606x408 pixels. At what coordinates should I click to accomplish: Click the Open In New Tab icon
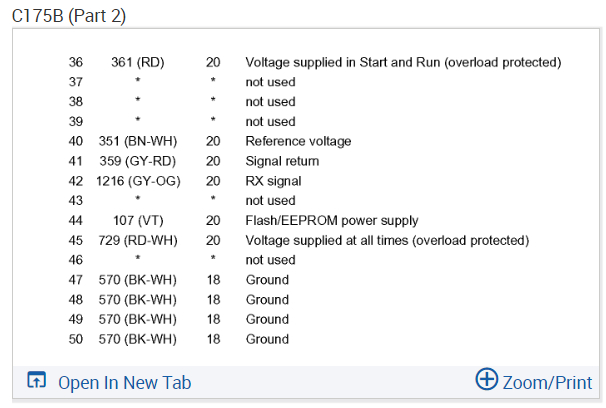(x=37, y=381)
